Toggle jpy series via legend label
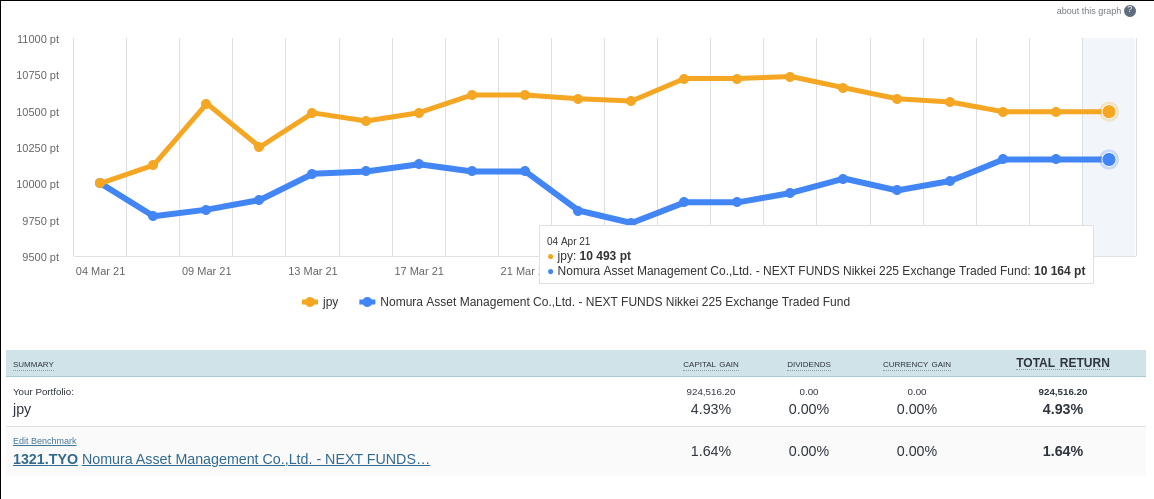 [x=330, y=302]
